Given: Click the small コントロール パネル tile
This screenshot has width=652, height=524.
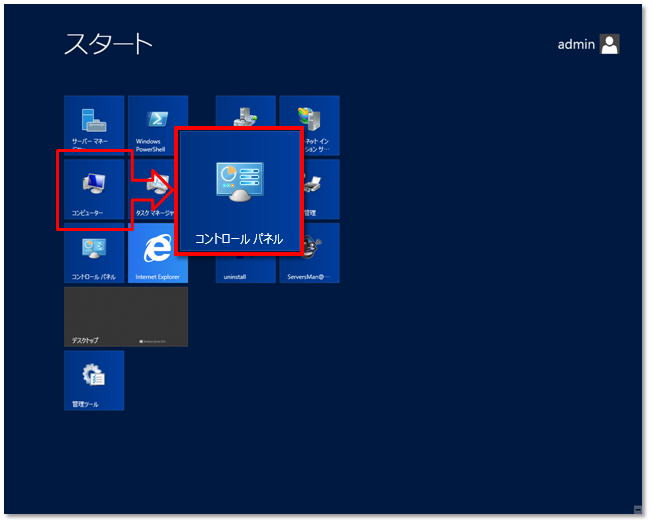Looking at the screenshot, I should [x=94, y=252].
